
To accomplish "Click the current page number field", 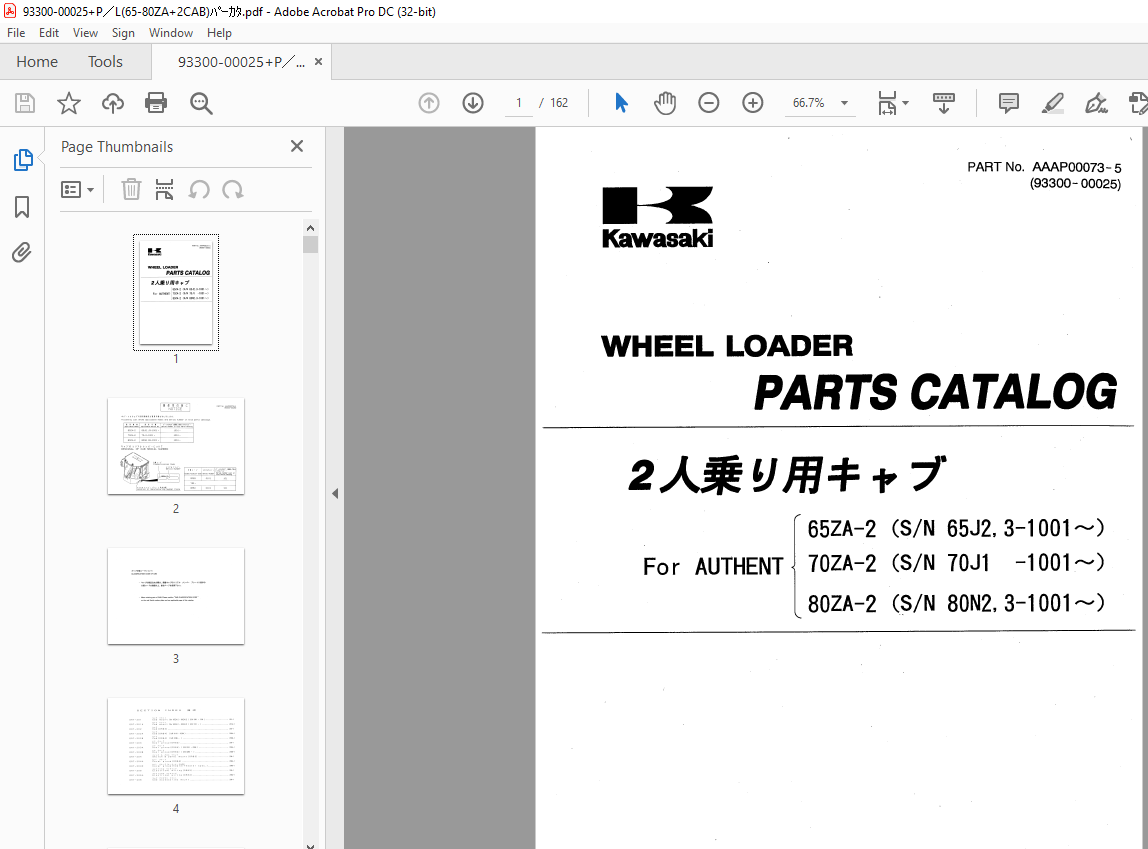I will (x=519, y=103).
